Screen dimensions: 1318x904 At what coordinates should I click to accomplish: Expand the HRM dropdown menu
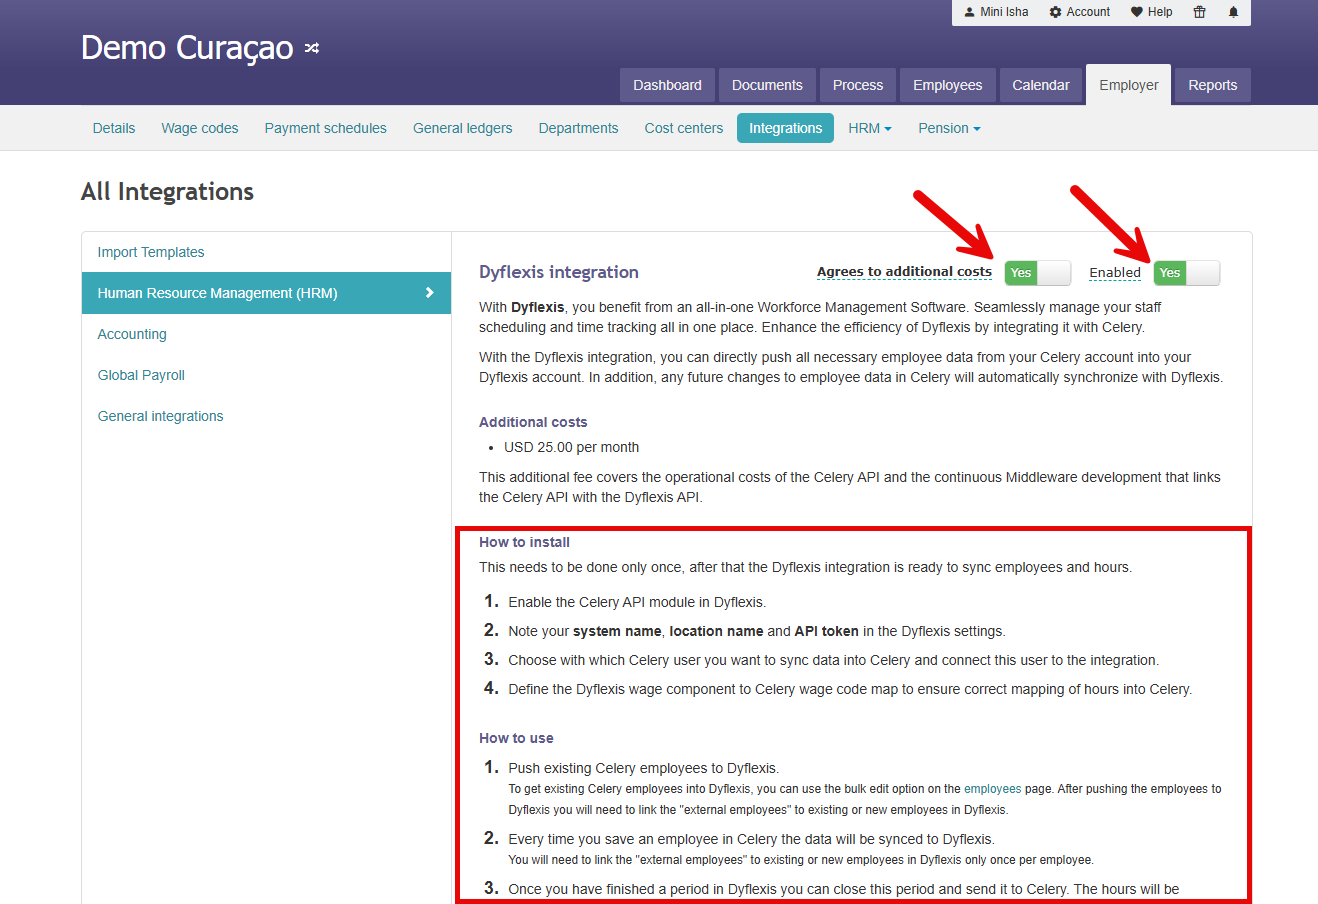870,128
